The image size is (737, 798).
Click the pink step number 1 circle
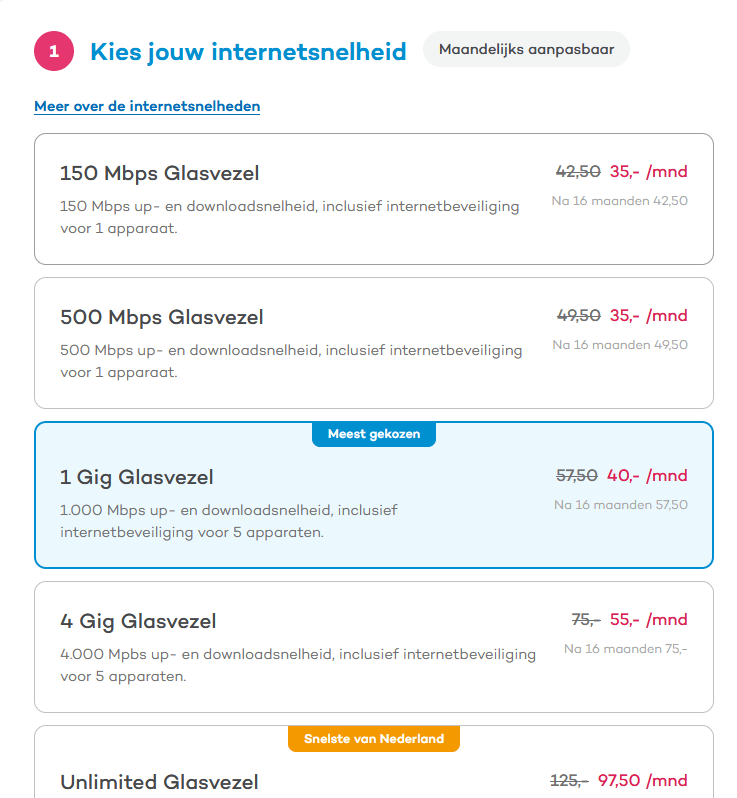[54, 51]
